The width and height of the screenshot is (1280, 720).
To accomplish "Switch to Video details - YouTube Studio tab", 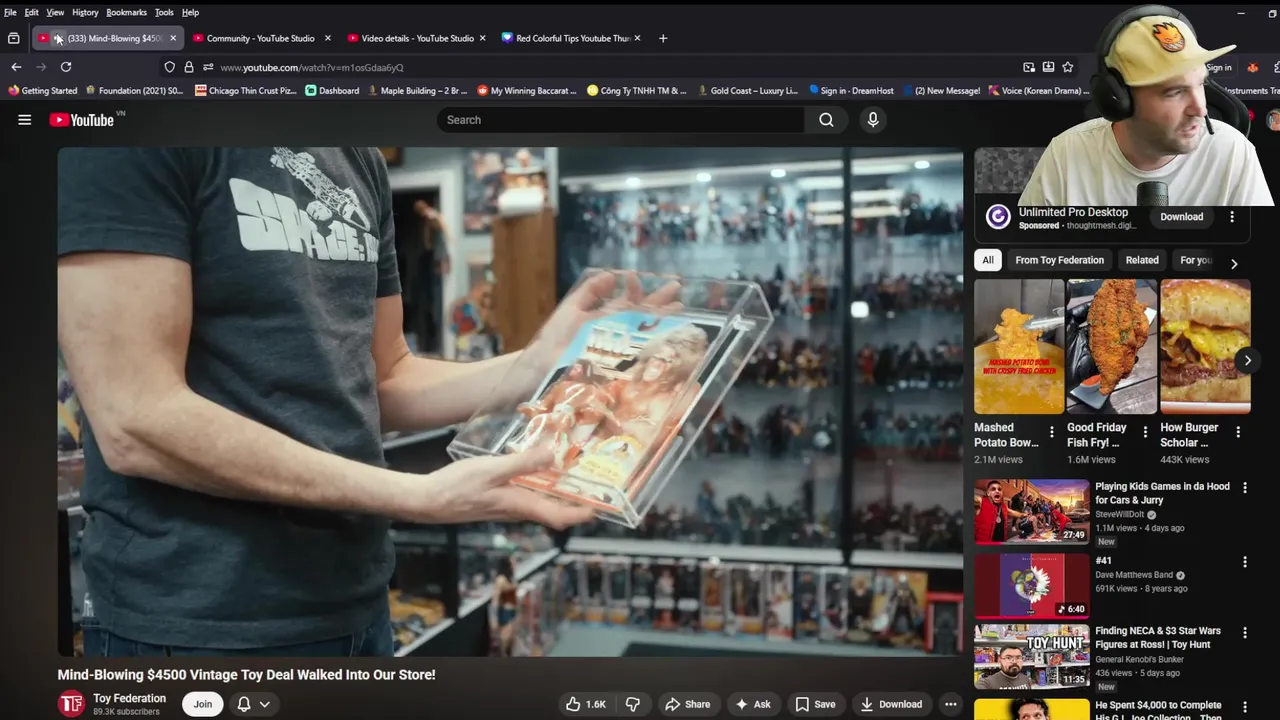I will click(417, 38).
